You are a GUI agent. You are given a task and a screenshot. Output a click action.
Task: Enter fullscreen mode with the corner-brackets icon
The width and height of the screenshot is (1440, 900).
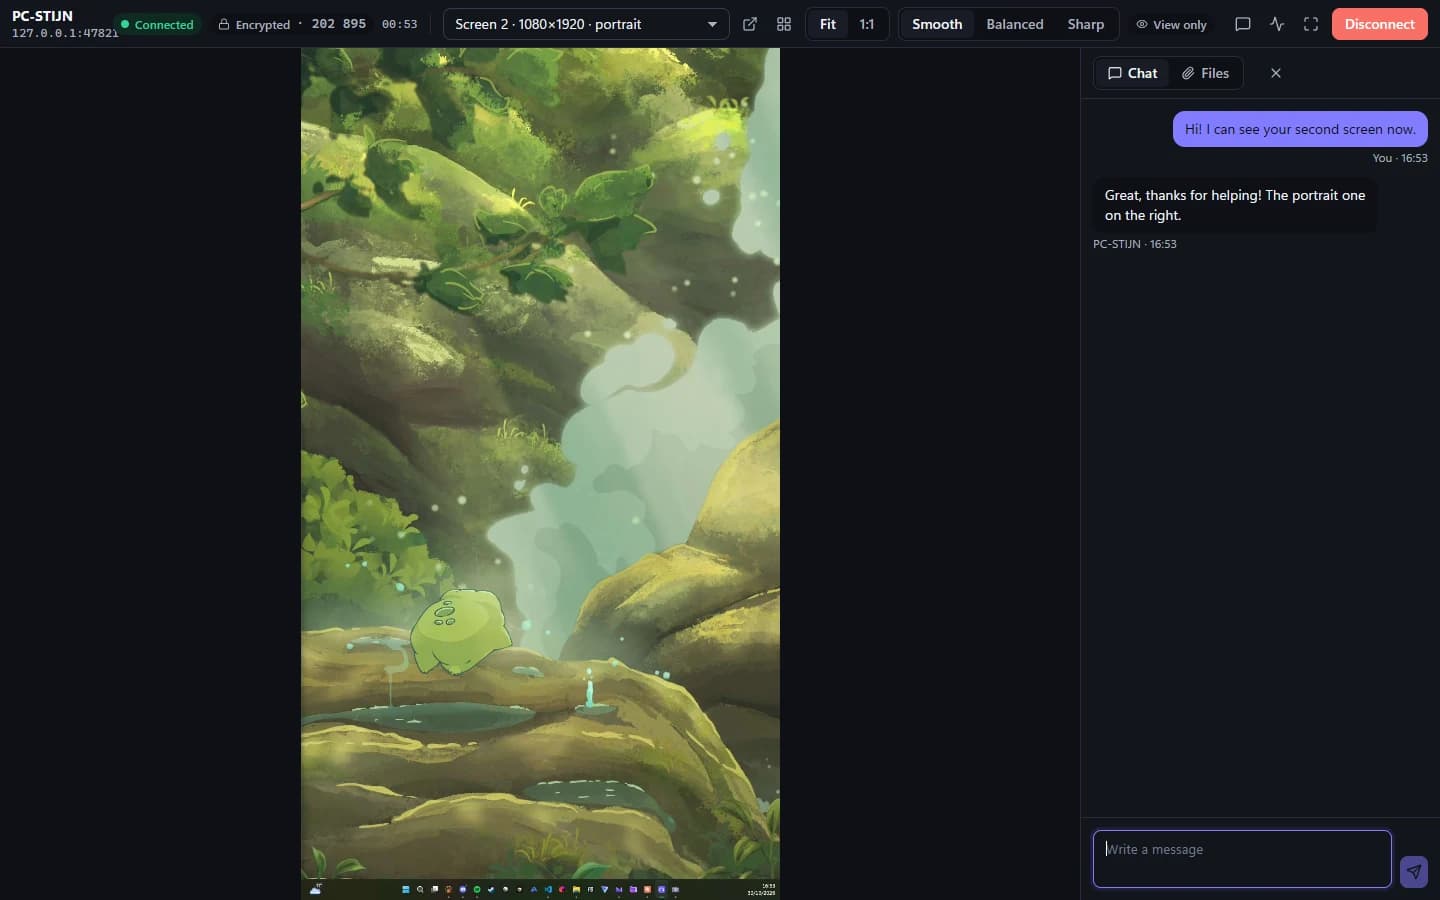[1311, 24]
